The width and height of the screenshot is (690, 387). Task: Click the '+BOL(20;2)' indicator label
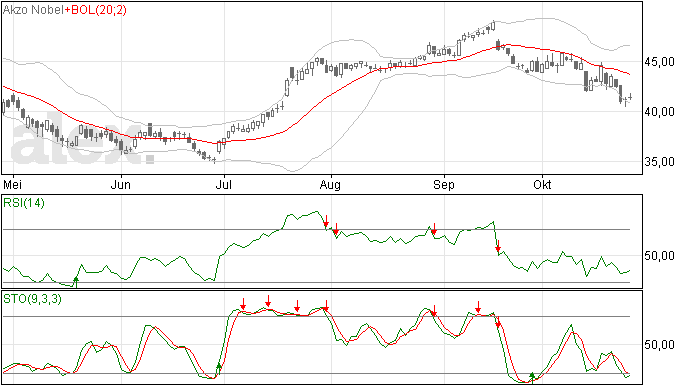(x=95, y=10)
